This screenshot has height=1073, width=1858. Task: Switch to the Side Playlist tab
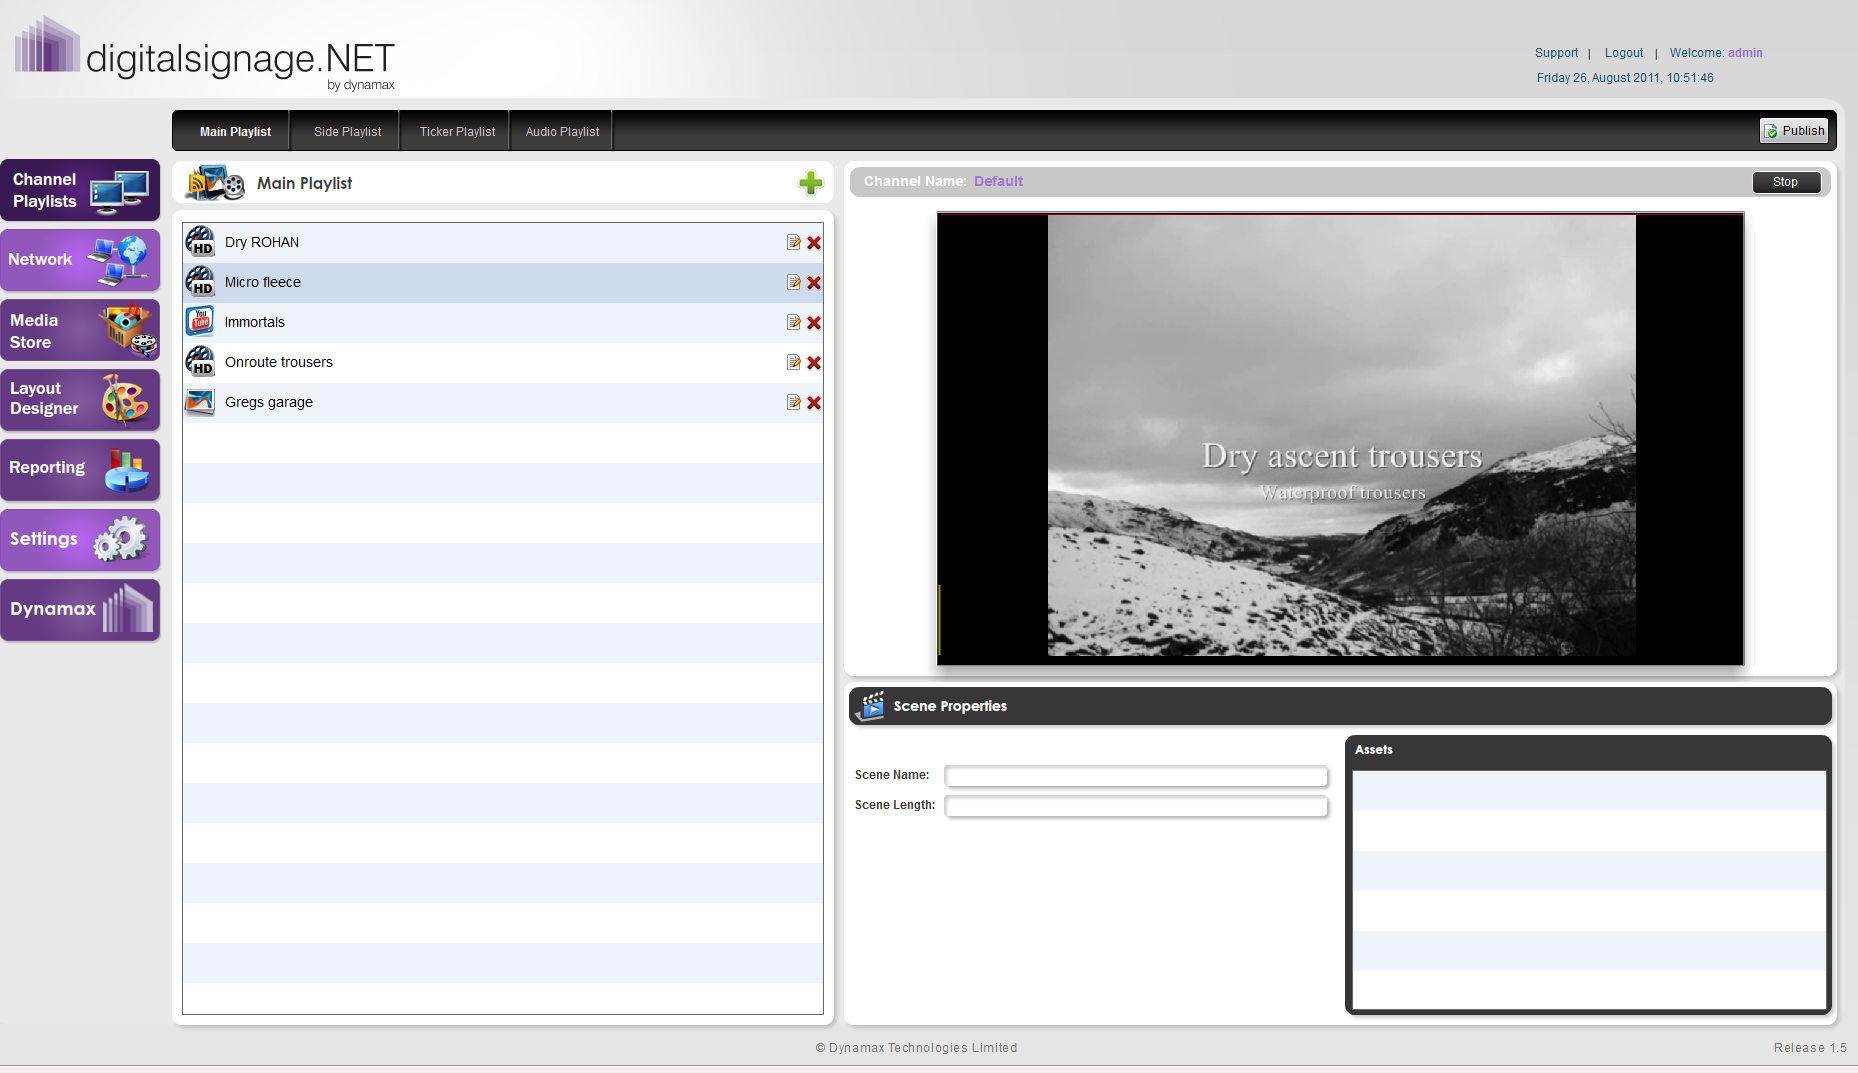point(347,132)
